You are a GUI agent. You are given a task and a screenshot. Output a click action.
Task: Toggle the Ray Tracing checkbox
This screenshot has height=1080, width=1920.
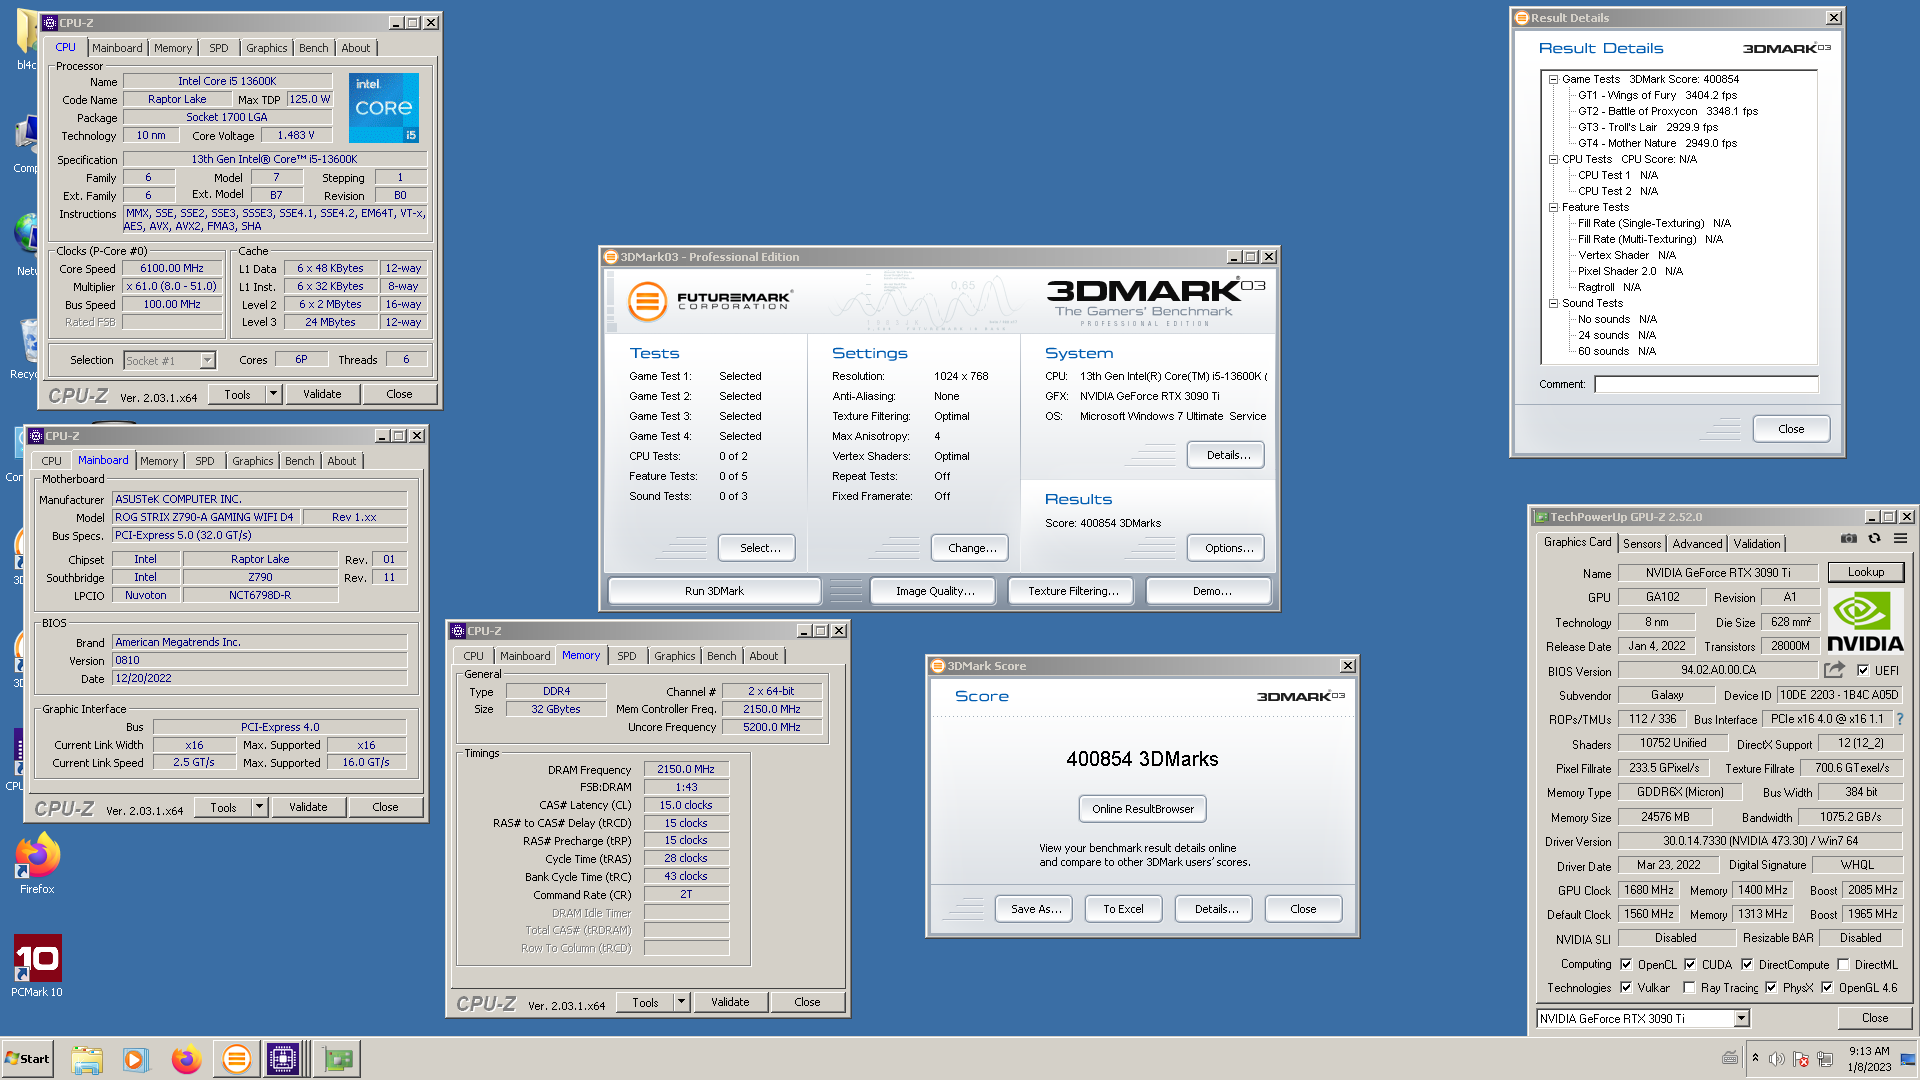1689,987
